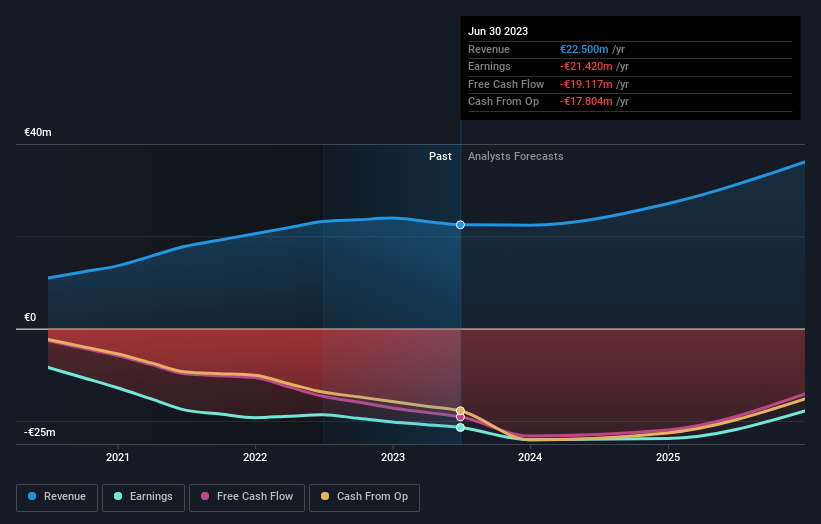Click the Past section label

[440, 156]
